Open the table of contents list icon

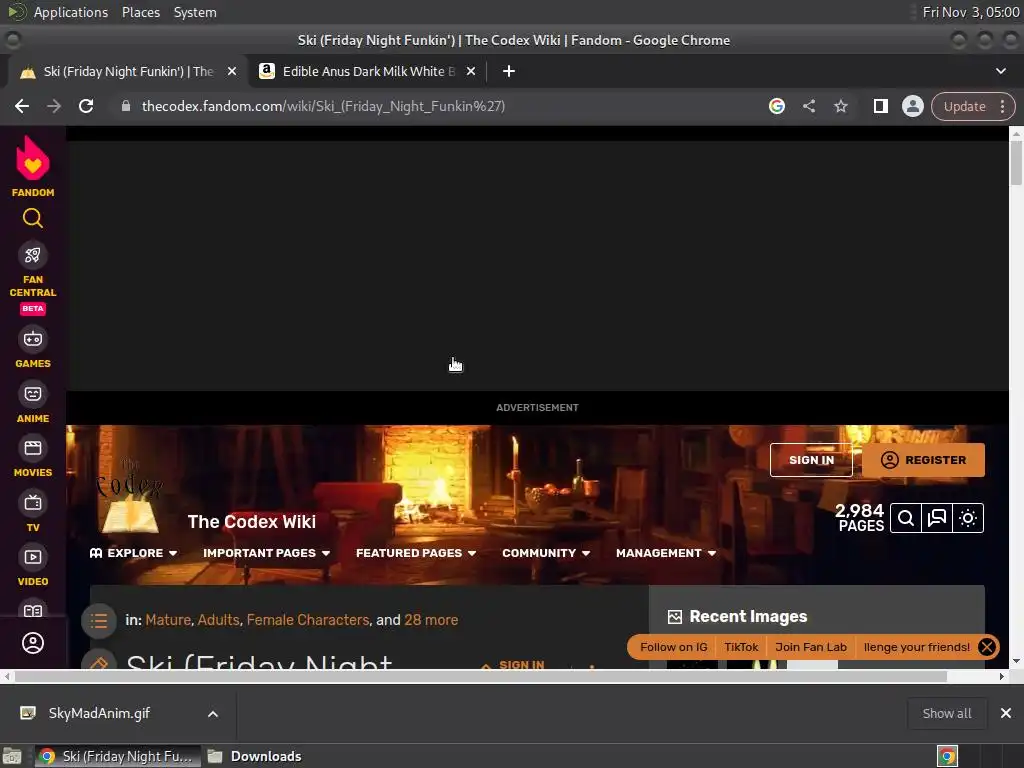pyautogui.click(x=99, y=620)
